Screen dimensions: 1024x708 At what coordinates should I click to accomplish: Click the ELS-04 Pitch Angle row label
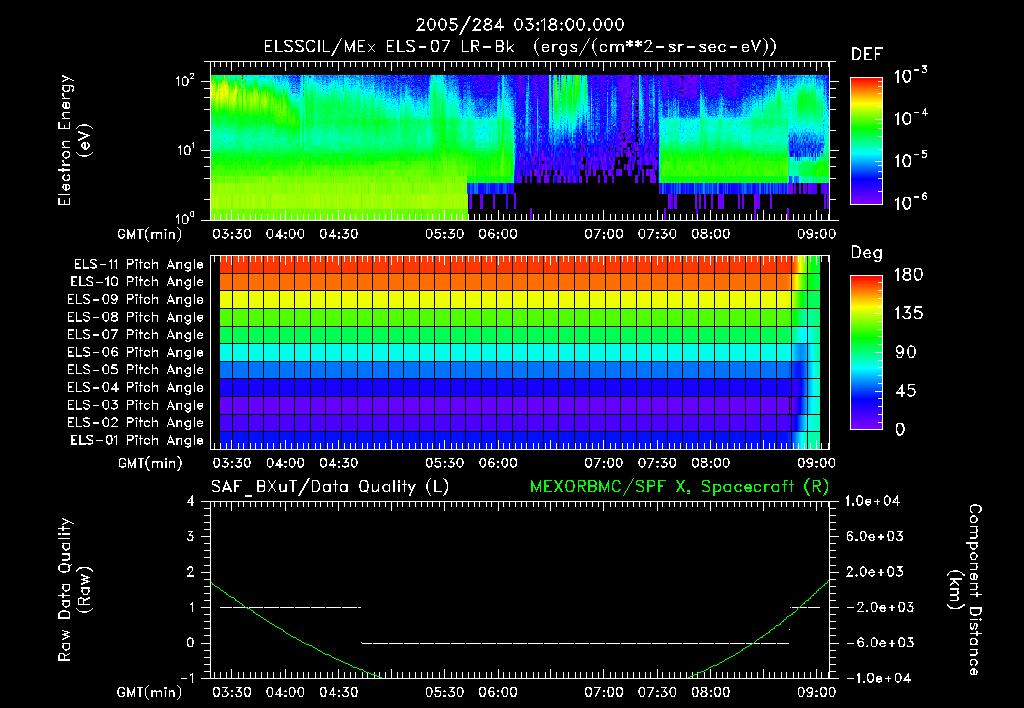point(136,387)
